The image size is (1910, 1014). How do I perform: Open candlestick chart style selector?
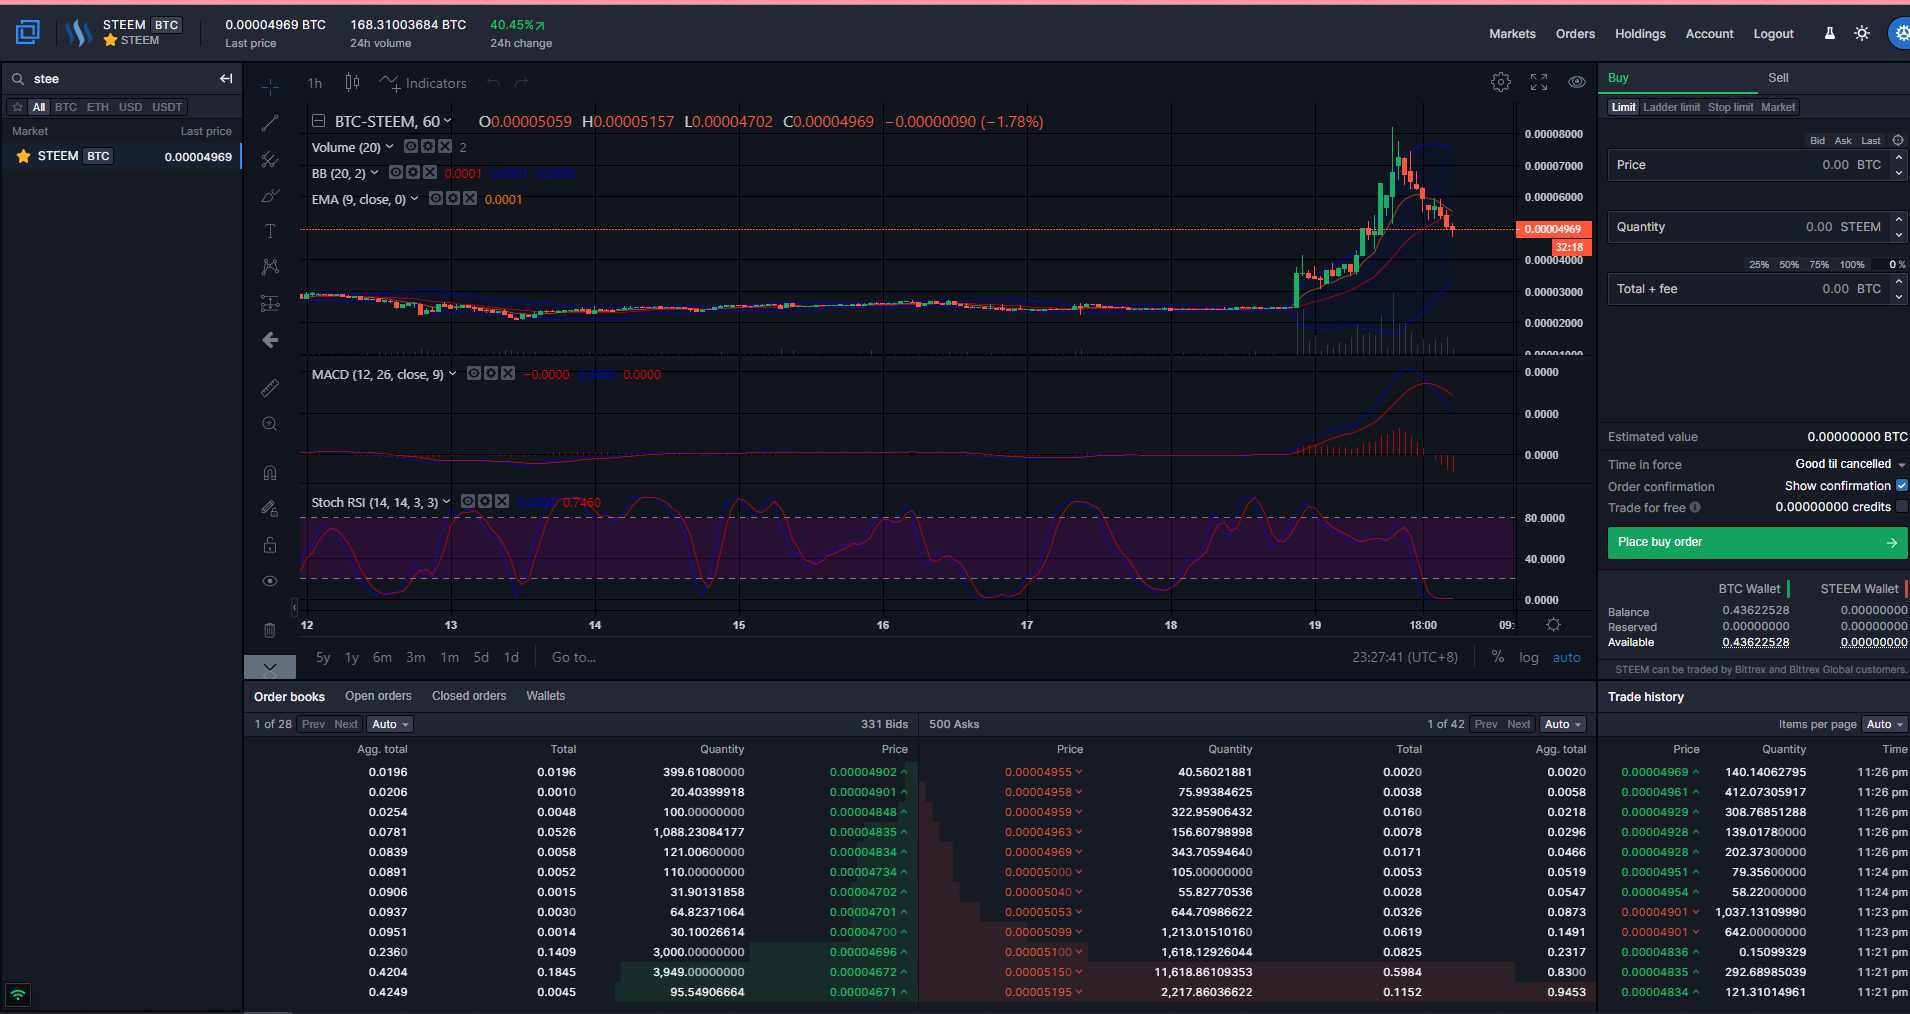[352, 82]
